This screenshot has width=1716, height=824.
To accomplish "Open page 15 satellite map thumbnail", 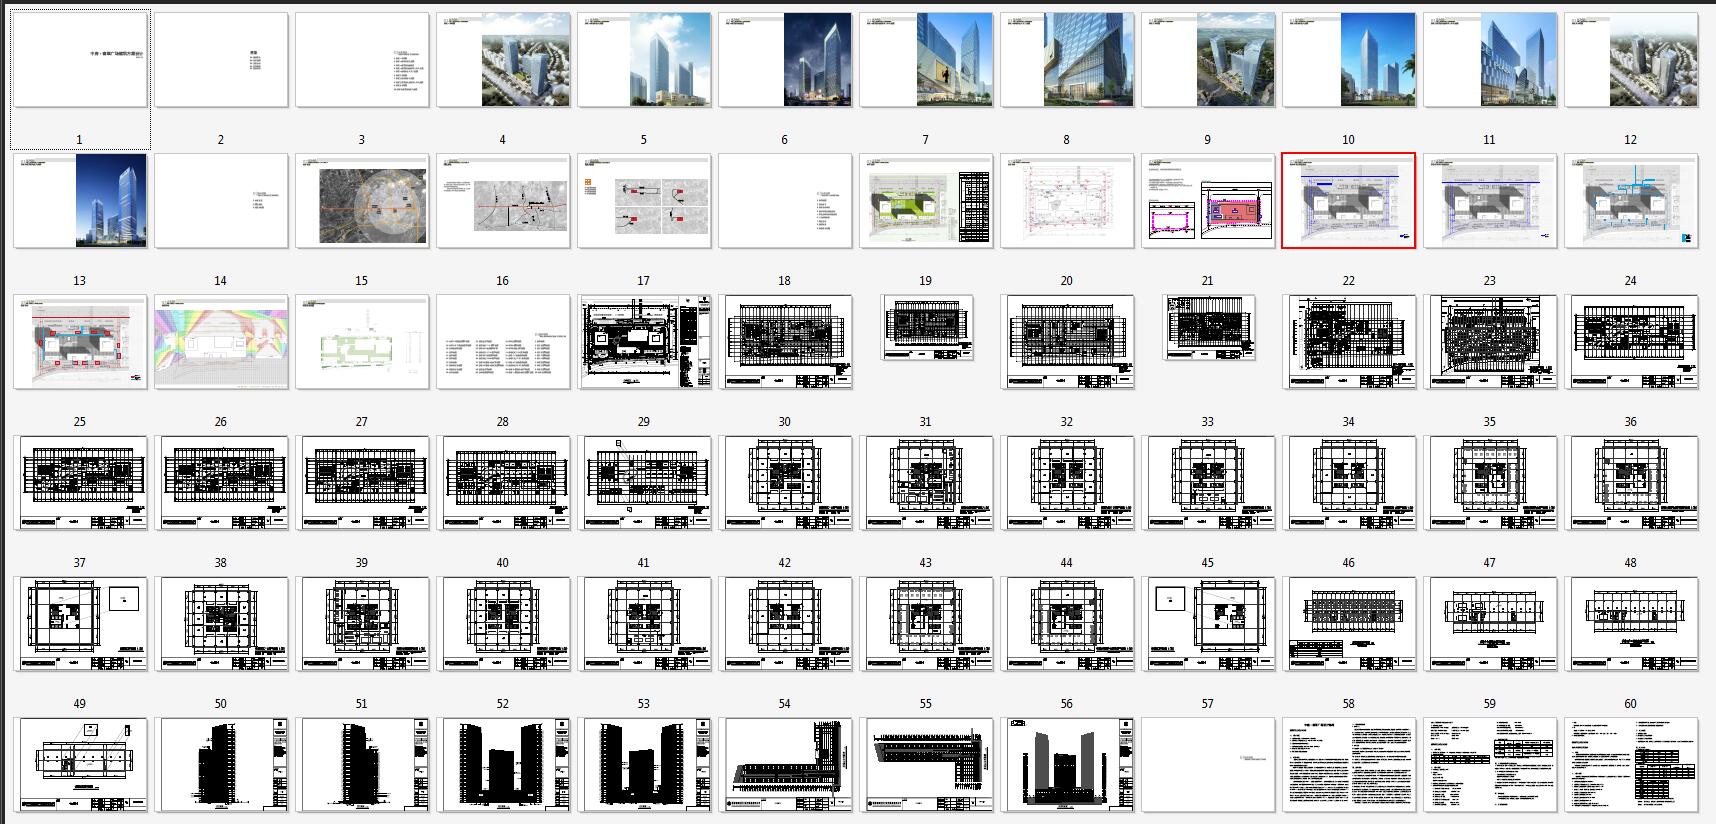I will tap(362, 201).
